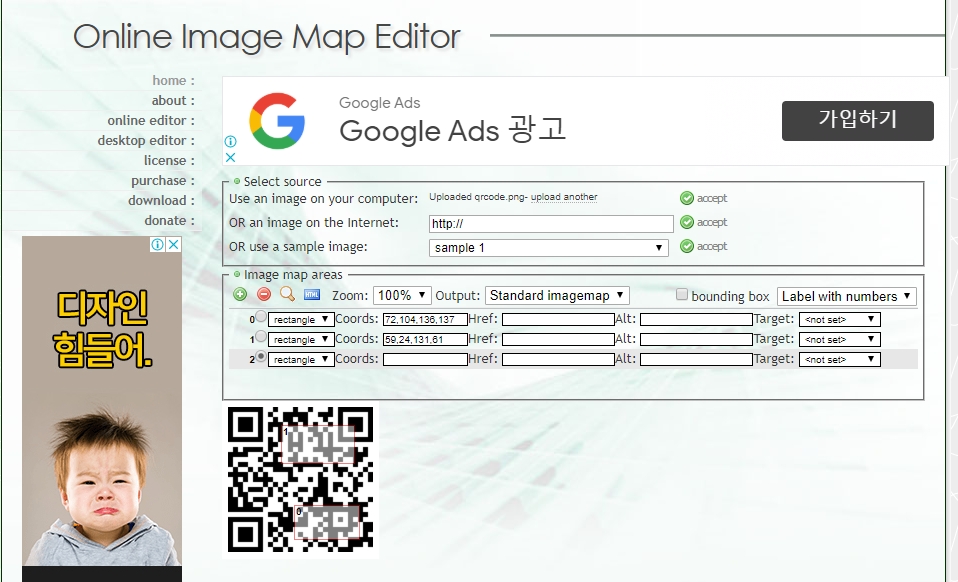The height and width of the screenshot is (582, 958).
Task: Open Target dropdown for area 1
Action: (839, 340)
